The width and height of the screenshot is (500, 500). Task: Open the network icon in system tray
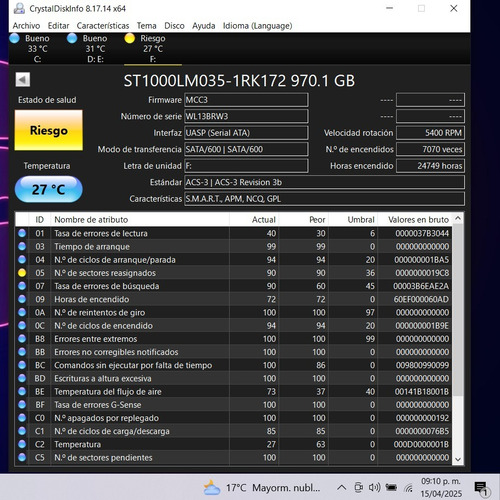coord(408,488)
